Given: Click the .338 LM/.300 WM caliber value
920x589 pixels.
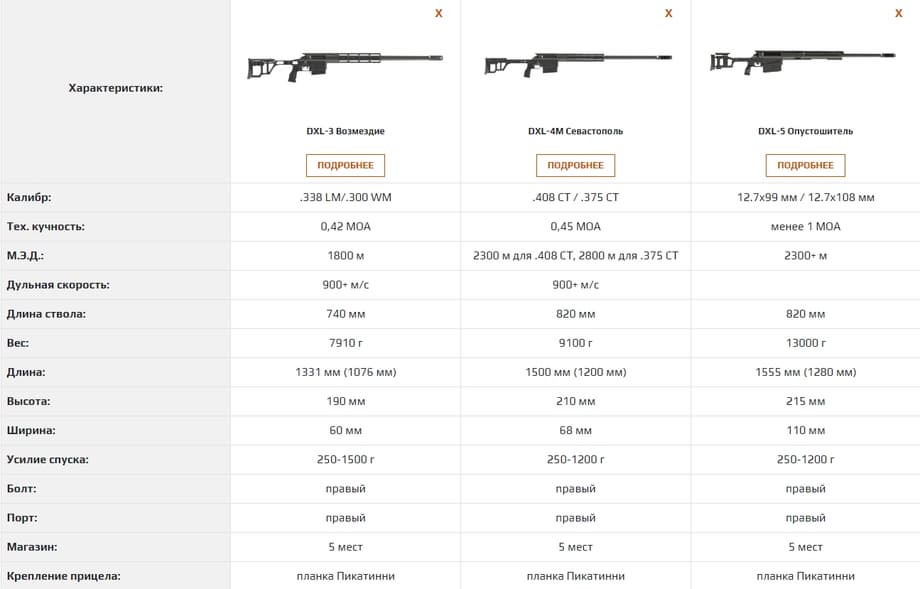Looking at the screenshot, I should click(x=345, y=197).
